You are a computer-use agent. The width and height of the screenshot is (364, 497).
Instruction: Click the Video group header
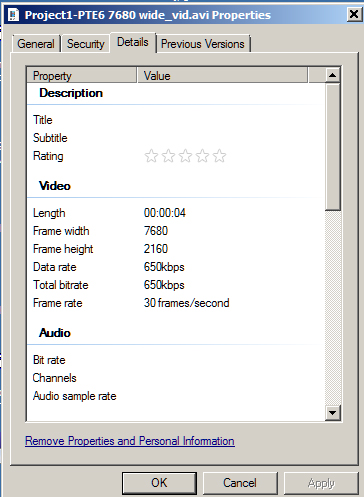click(55, 186)
